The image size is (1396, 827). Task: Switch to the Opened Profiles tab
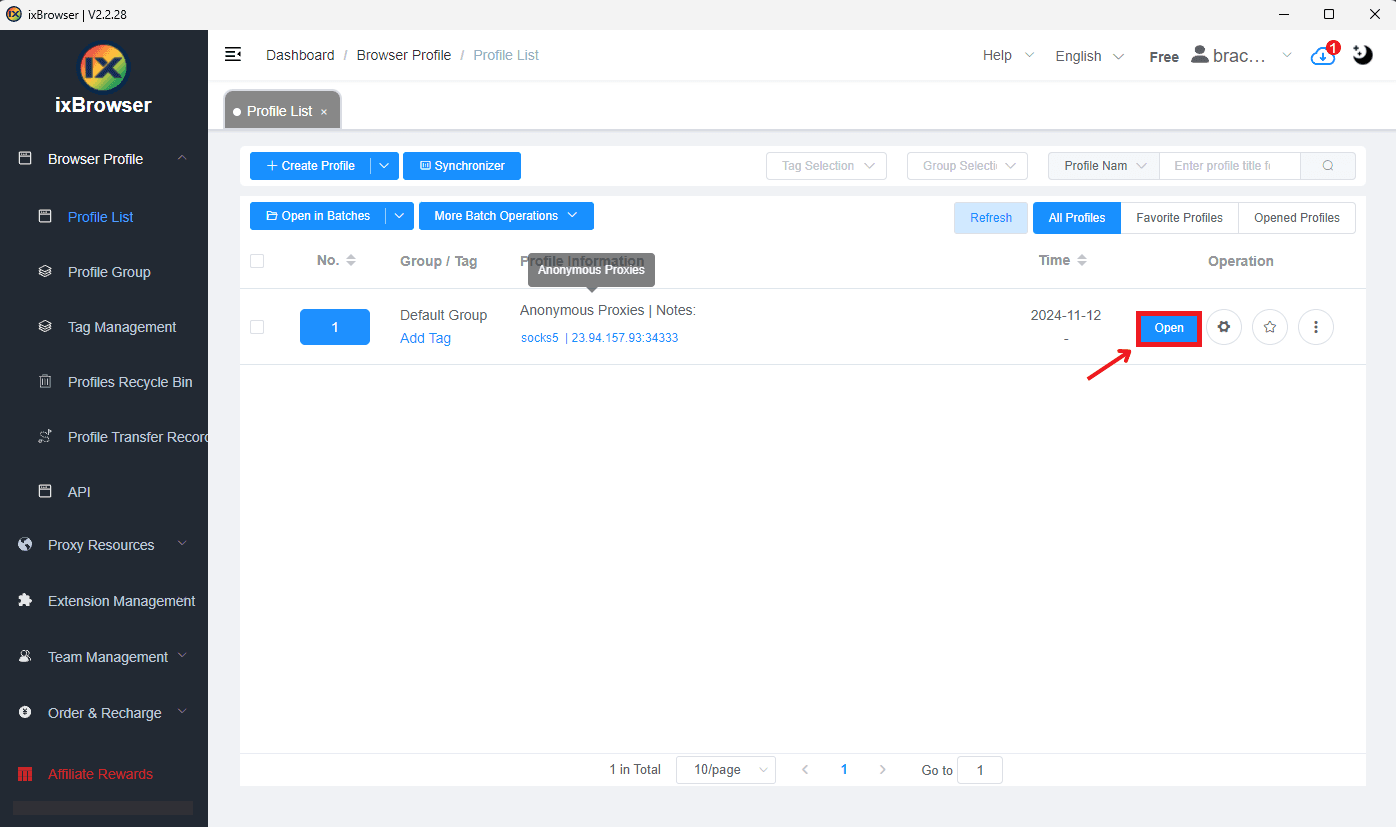1297,217
